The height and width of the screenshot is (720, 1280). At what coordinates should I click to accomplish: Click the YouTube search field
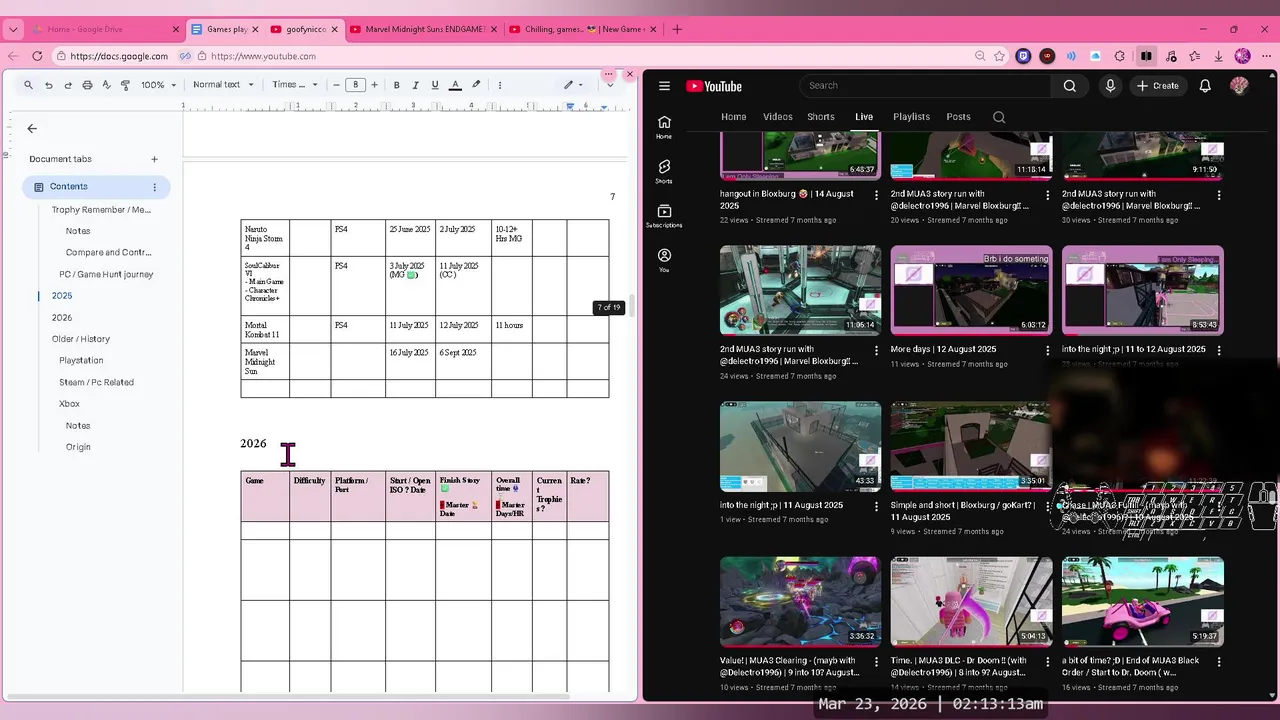(x=925, y=86)
